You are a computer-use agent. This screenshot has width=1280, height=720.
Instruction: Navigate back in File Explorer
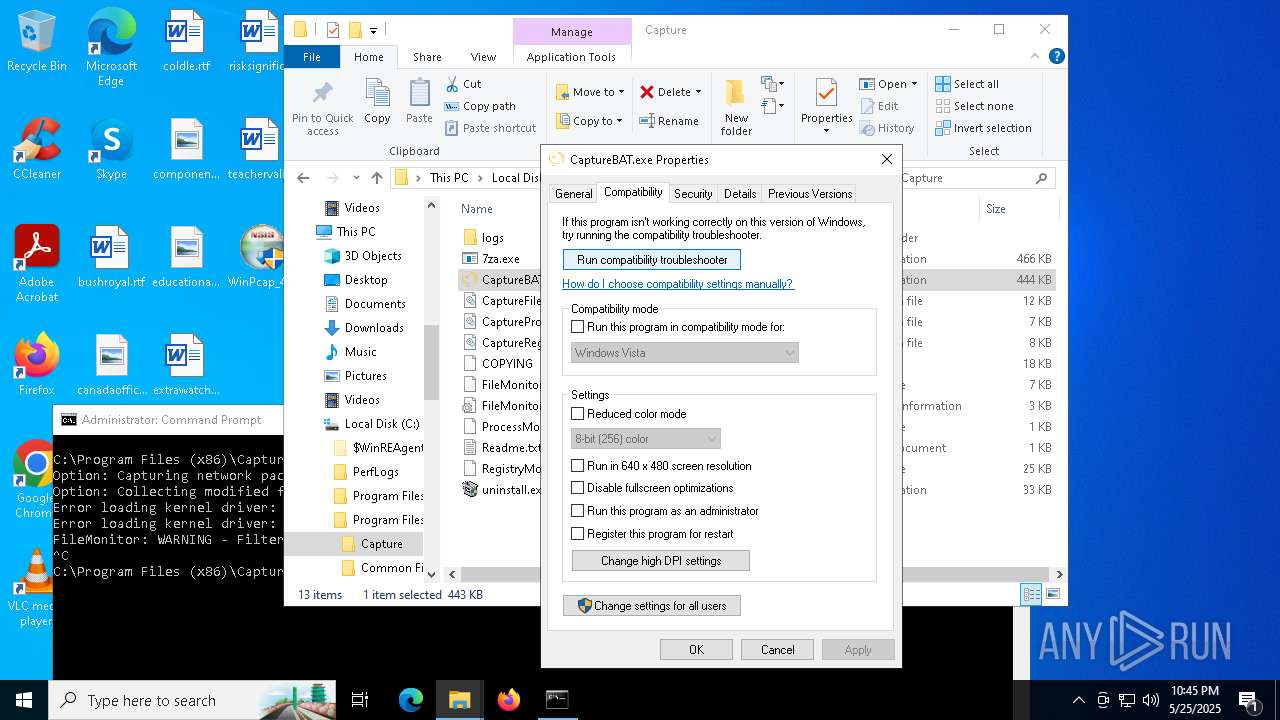(x=303, y=178)
